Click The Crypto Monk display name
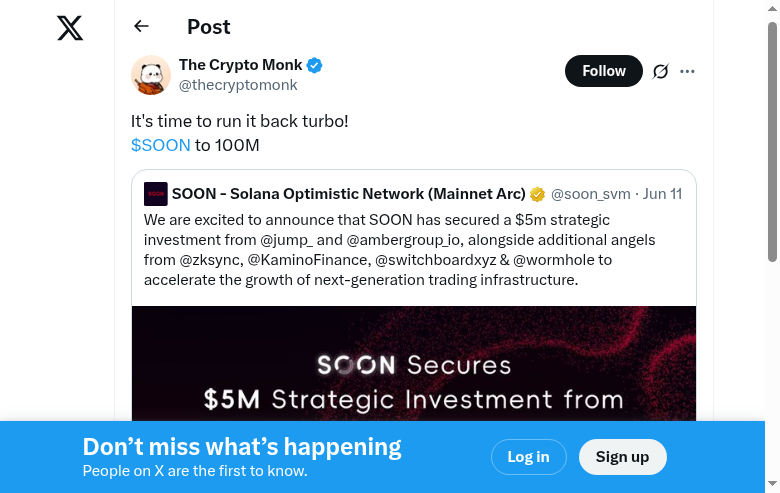This screenshot has height=493, width=780. (240, 66)
